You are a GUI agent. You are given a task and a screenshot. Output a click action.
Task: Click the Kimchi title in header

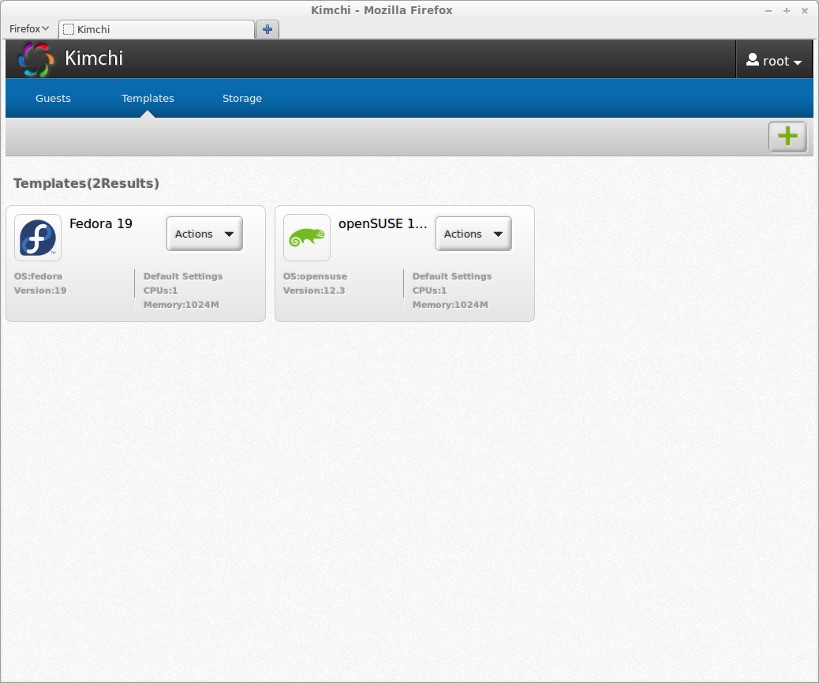point(94,58)
